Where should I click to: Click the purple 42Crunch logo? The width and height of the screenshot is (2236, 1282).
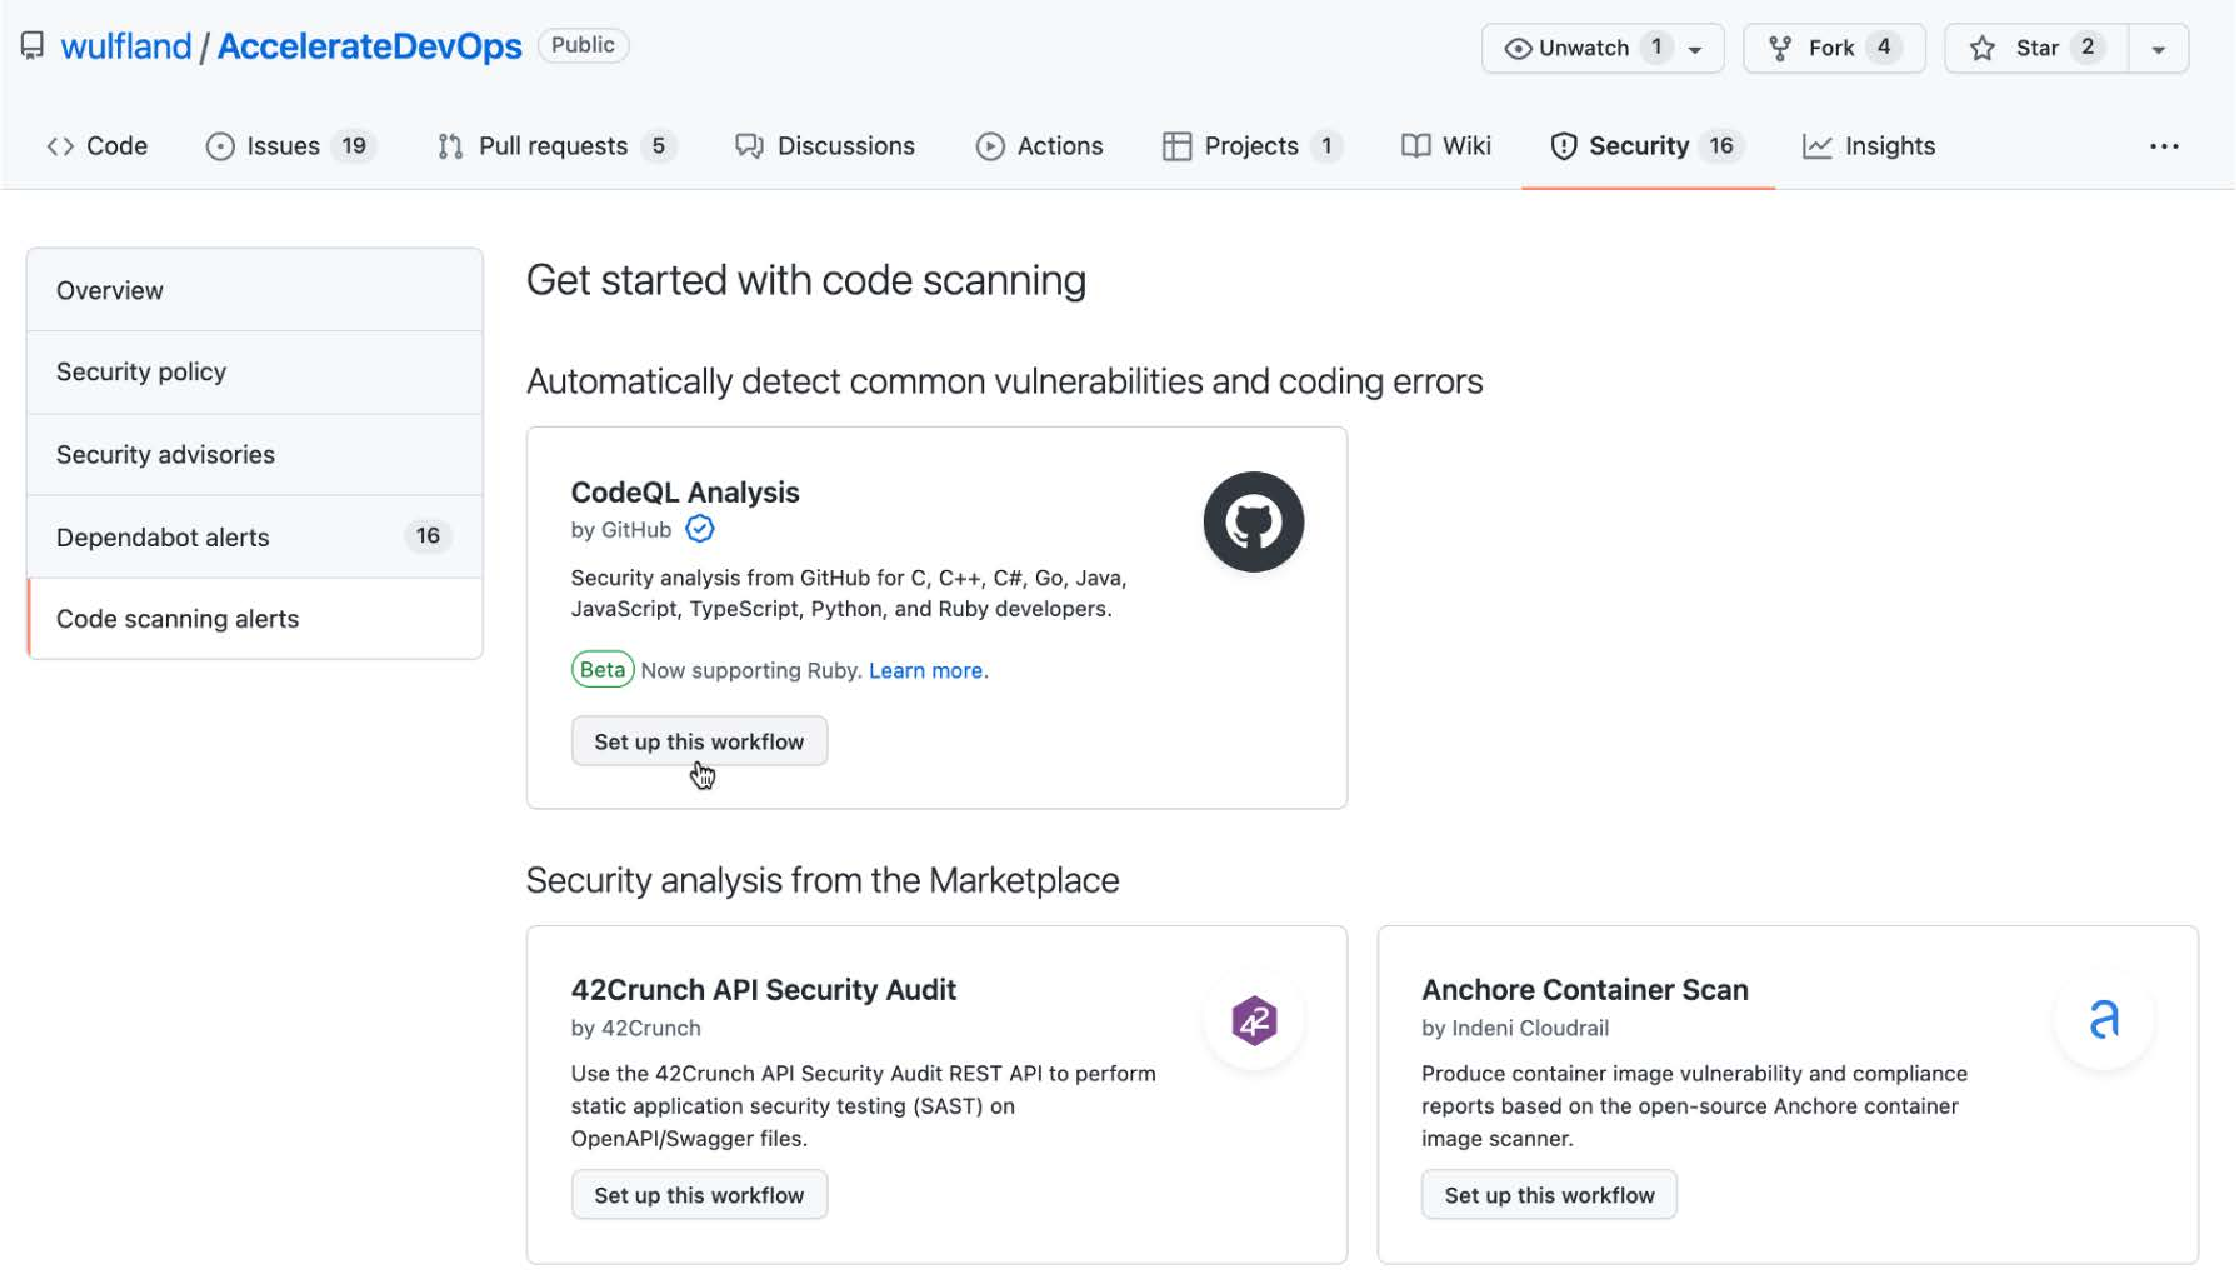pos(1253,1020)
